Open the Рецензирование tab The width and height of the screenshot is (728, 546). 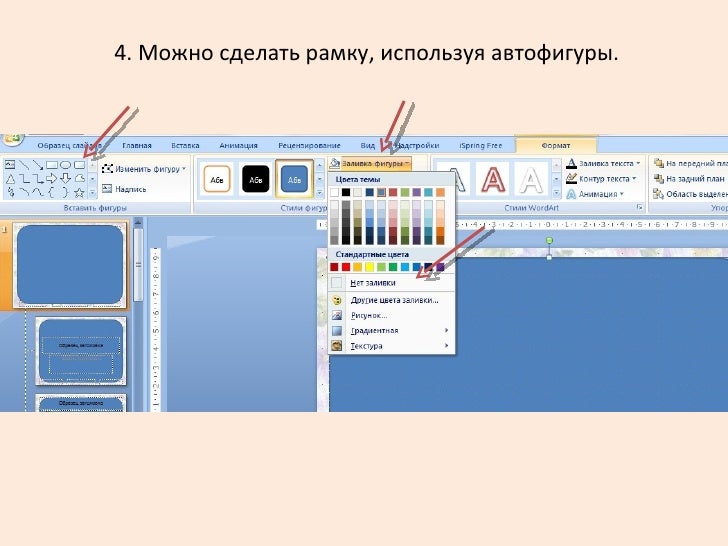pos(309,145)
